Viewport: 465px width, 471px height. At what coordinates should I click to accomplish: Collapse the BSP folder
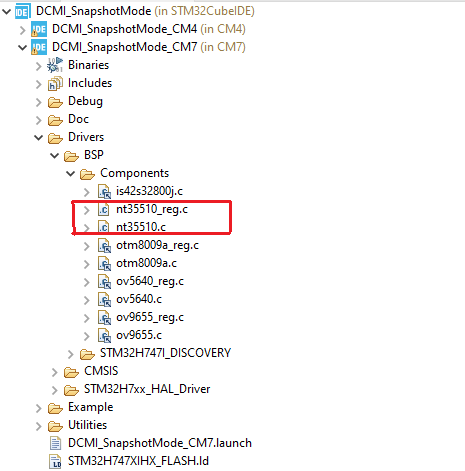click(x=55, y=156)
